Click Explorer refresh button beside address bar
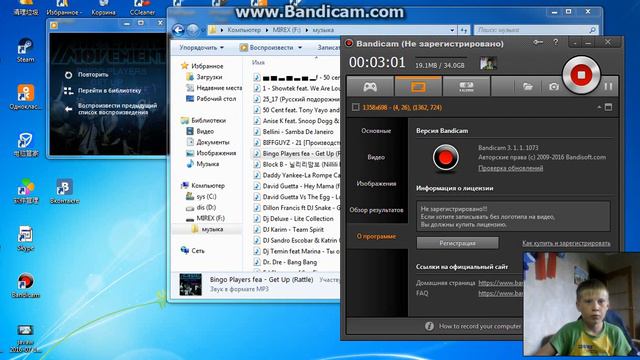Screen dimensions: 640x360 pos(464,30)
